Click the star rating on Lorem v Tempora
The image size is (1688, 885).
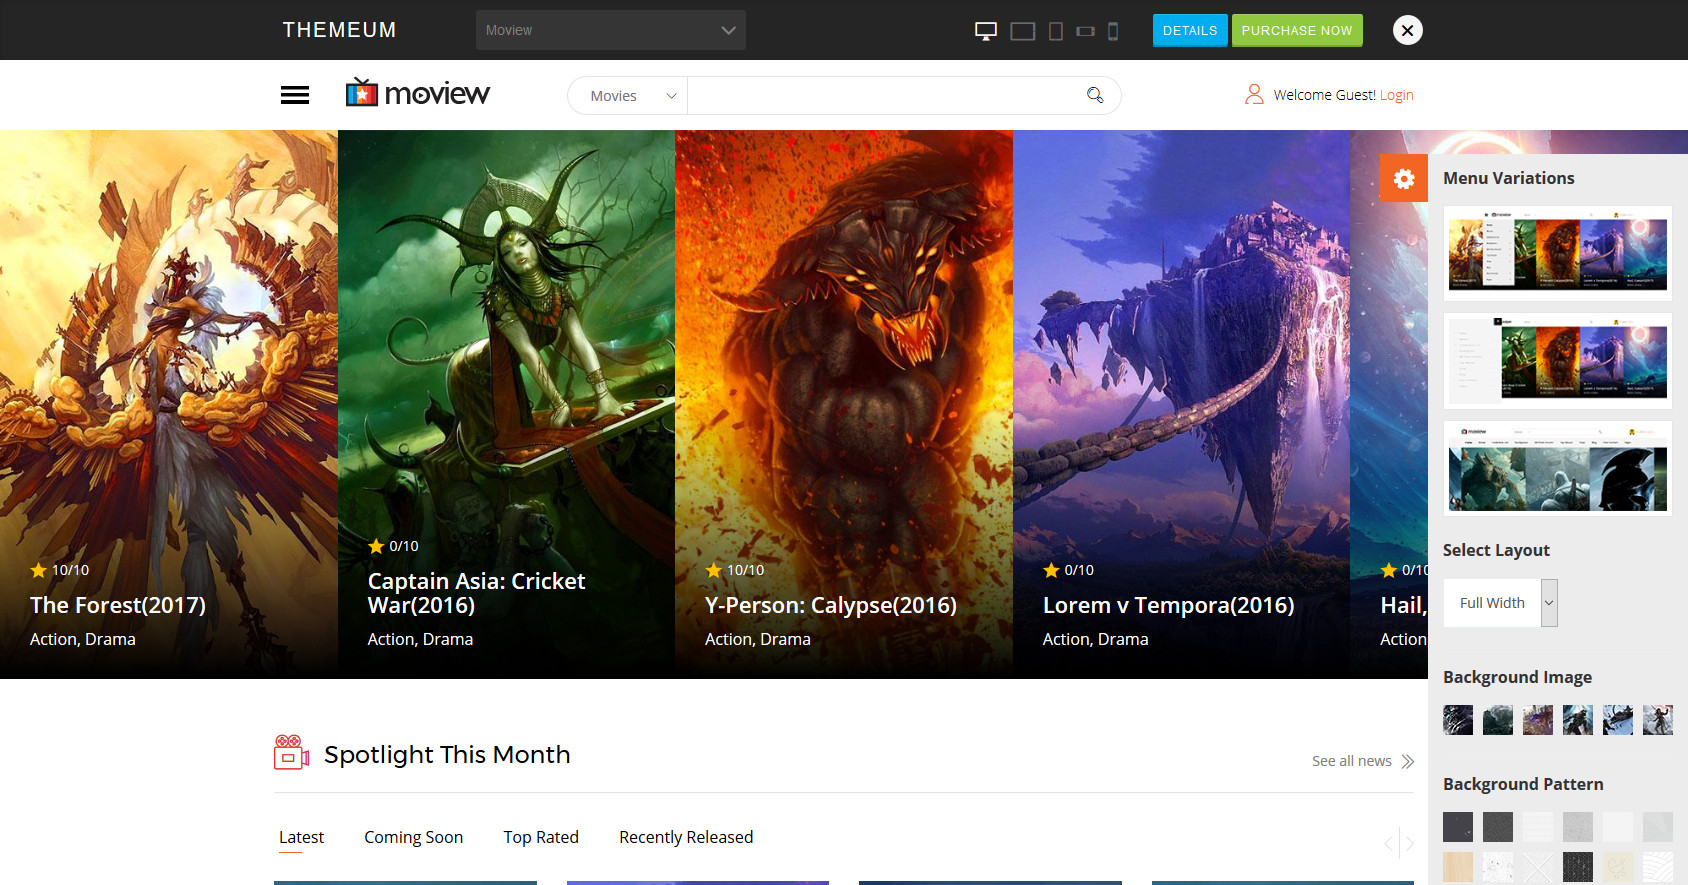[1051, 570]
